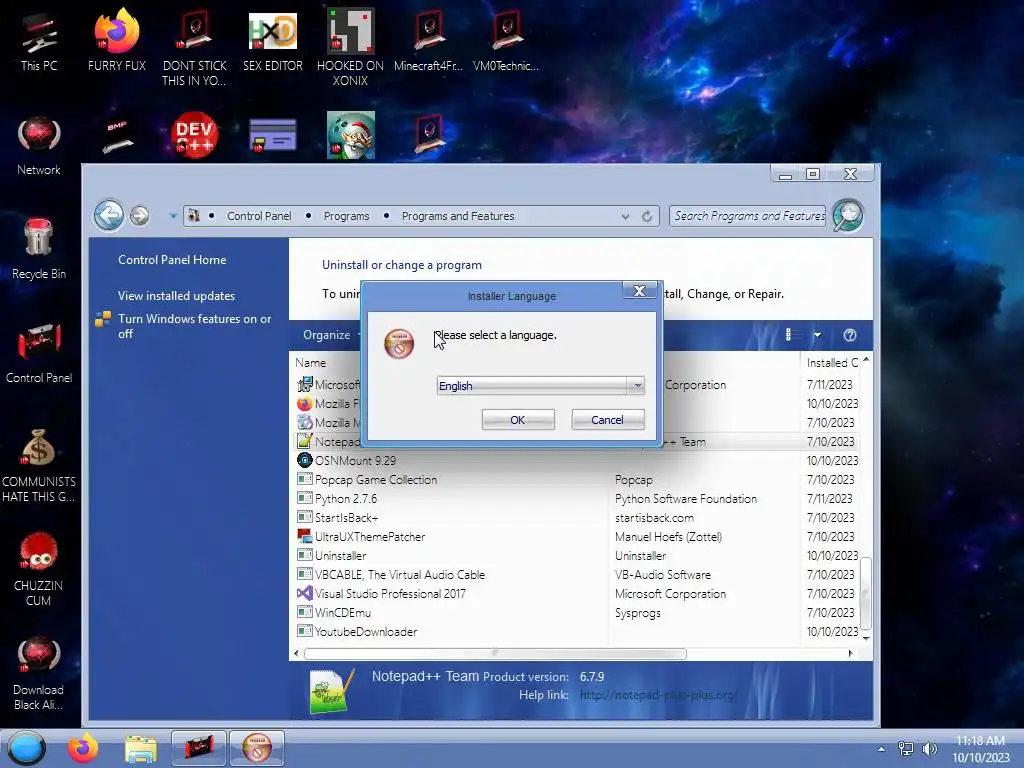The width and height of the screenshot is (1024, 768).
Task: Open the Recycle Bin
Action: (x=39, y=249)
